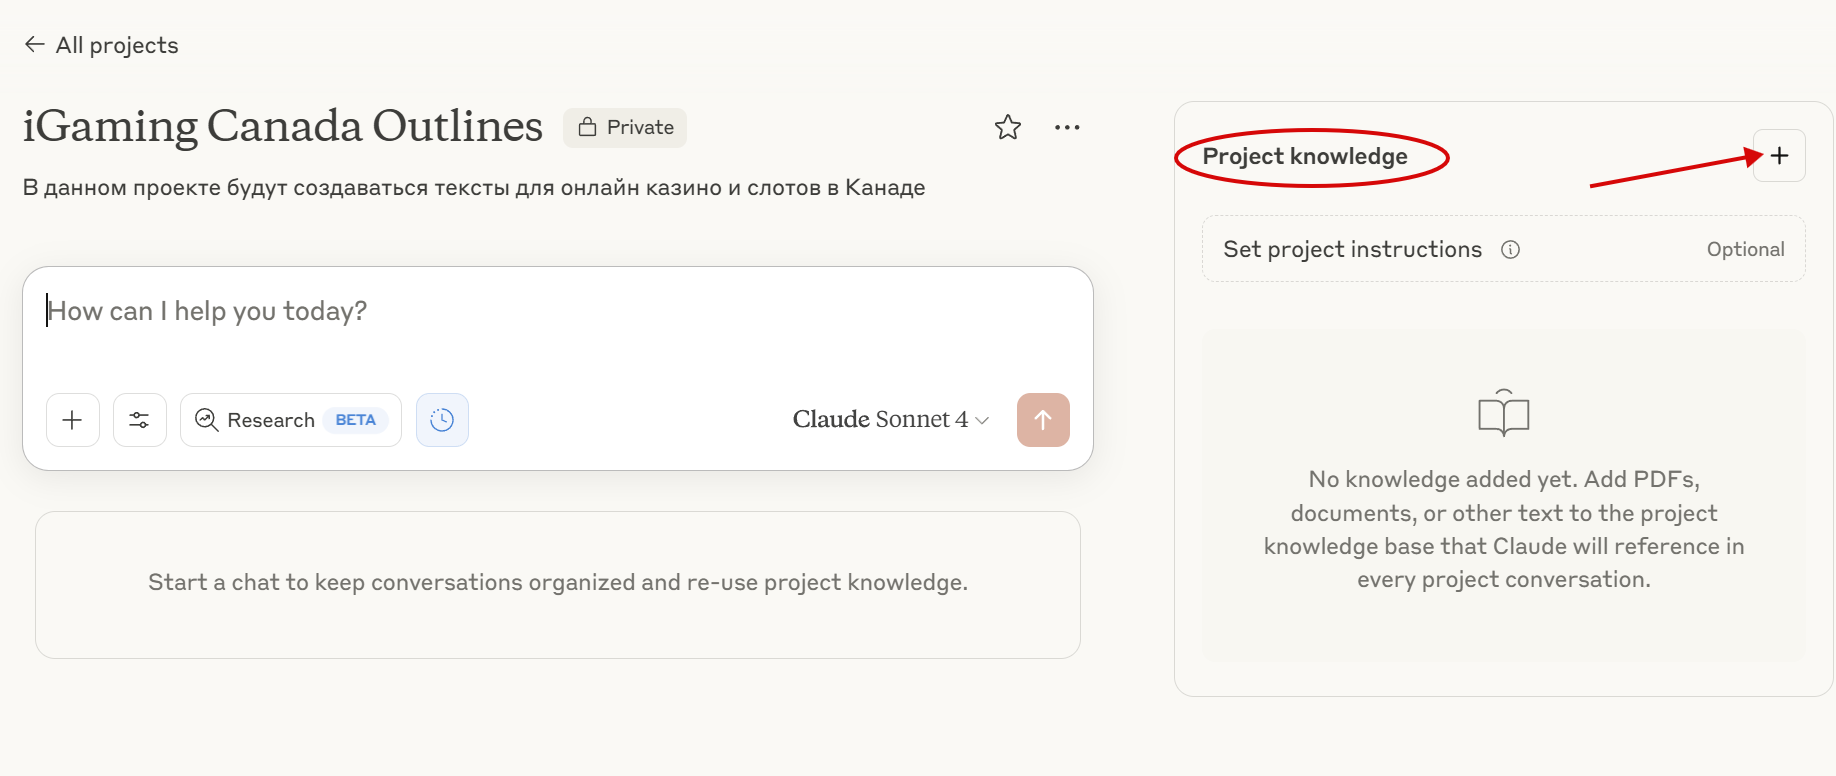The height and width of the screenshot is (776, 1836).
Task: Click the No knowledge added yet message
Action: tap(1504, 529)
